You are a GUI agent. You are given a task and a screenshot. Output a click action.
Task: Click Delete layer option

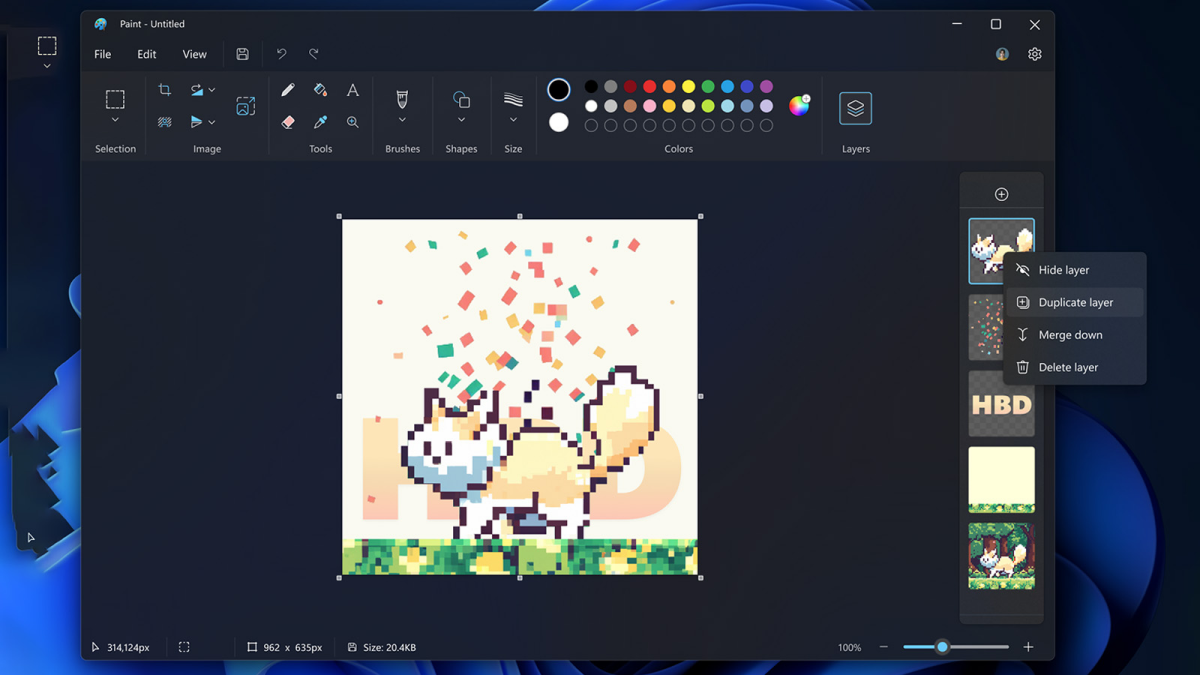(x=1068, y=367)
